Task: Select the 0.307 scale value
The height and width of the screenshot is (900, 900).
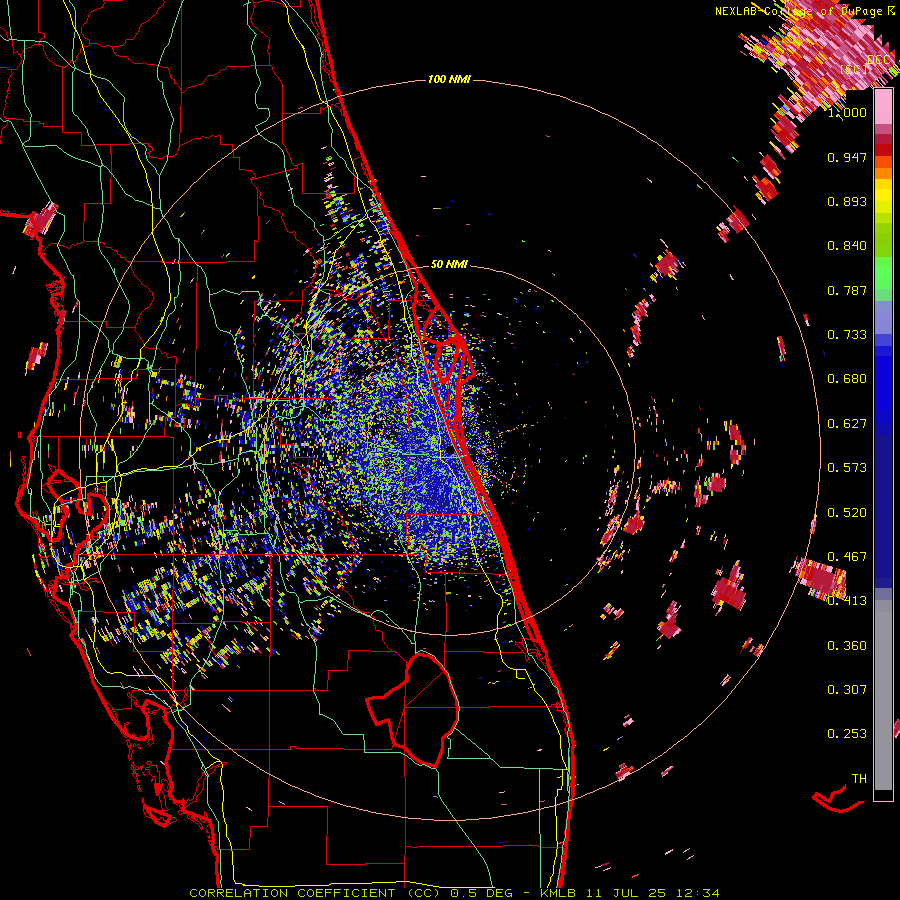Action: click(847, 690)
